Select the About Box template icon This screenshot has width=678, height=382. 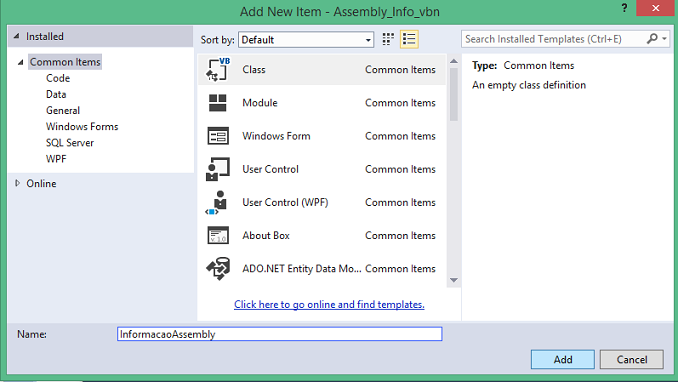(218, 235)
